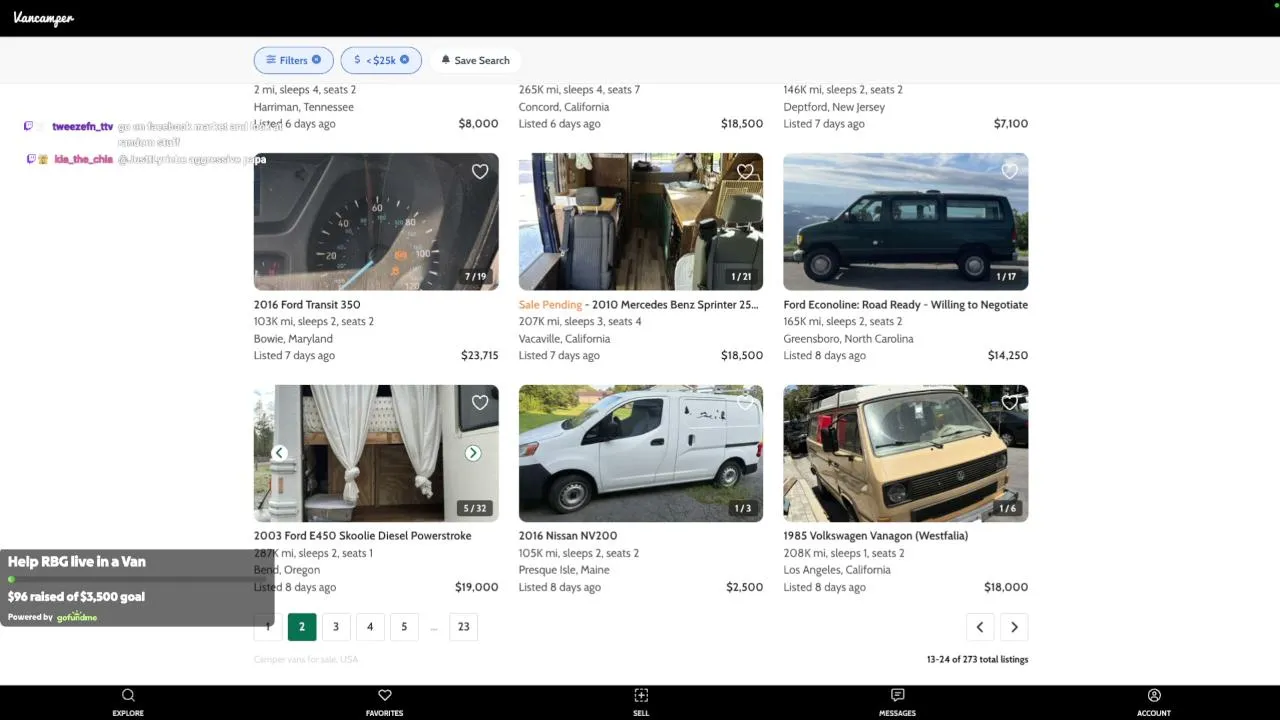Click the '5 / 32' photo counter
The width and height of the screenshot is (1280, 720).
click(x=475, y=509)
